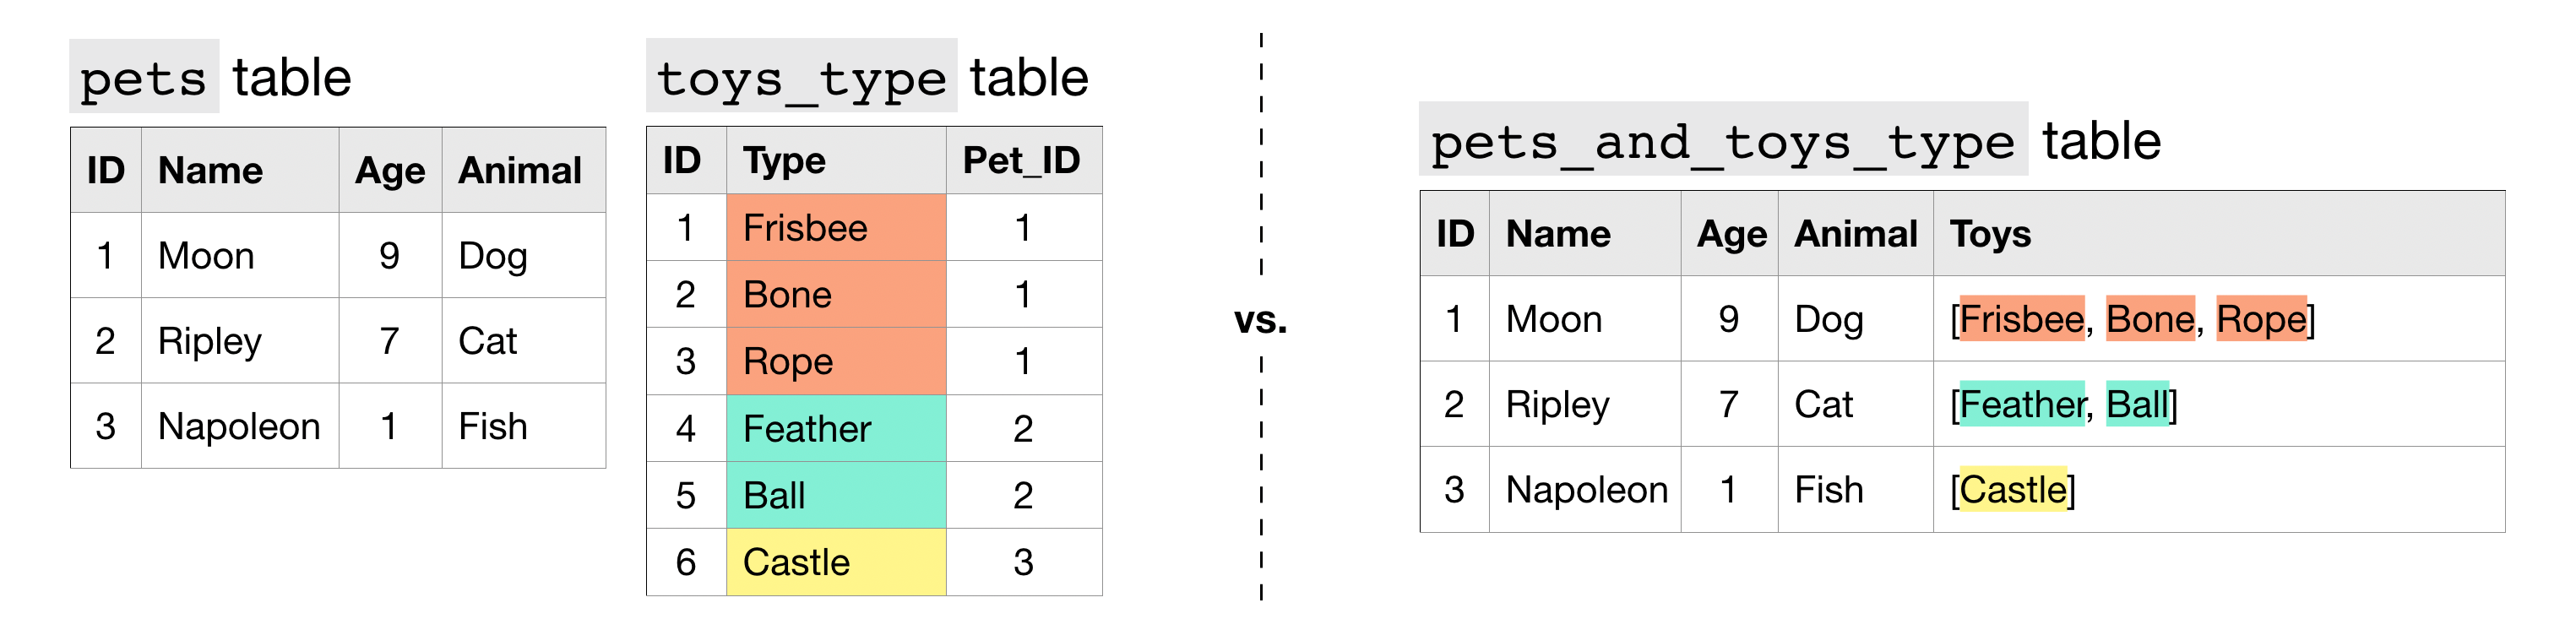
Task: Select the orange Bone cell in toys_type table
Action: (x=835, y=295)
